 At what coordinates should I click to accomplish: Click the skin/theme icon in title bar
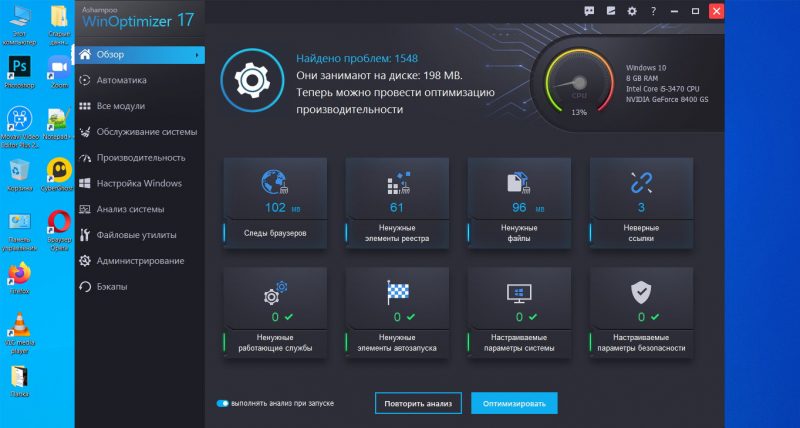[x=609, y=11]
